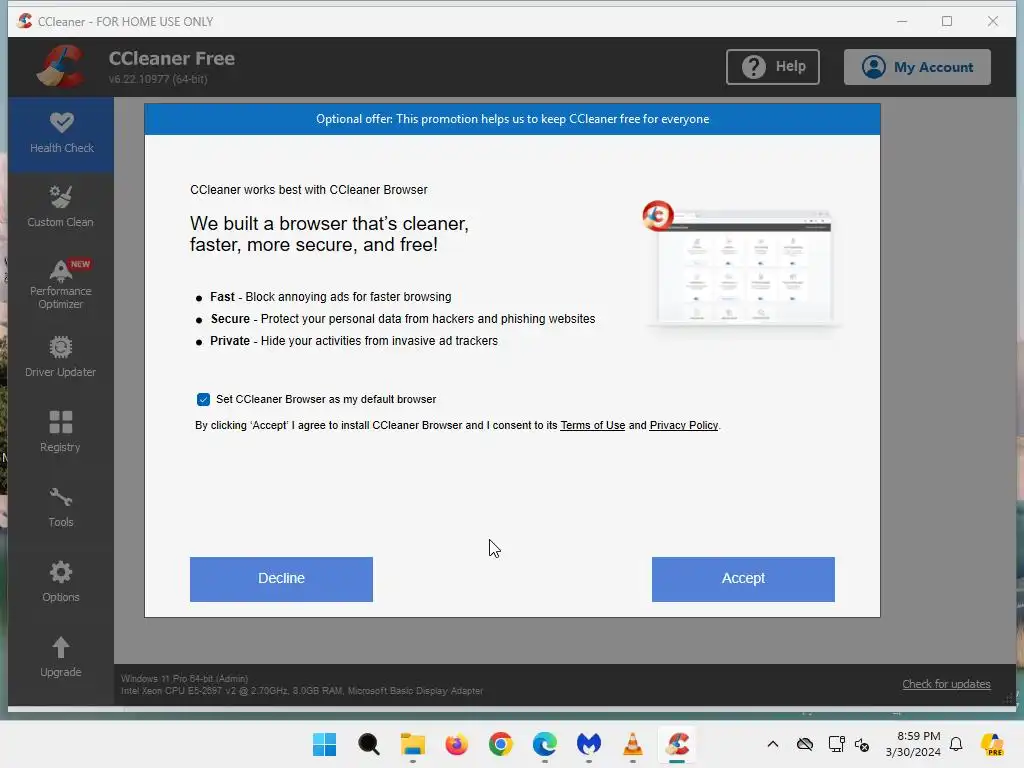Accept the CCleaner Browser installation
Viewport: 1024px width, 768px height.
[743, 579]
